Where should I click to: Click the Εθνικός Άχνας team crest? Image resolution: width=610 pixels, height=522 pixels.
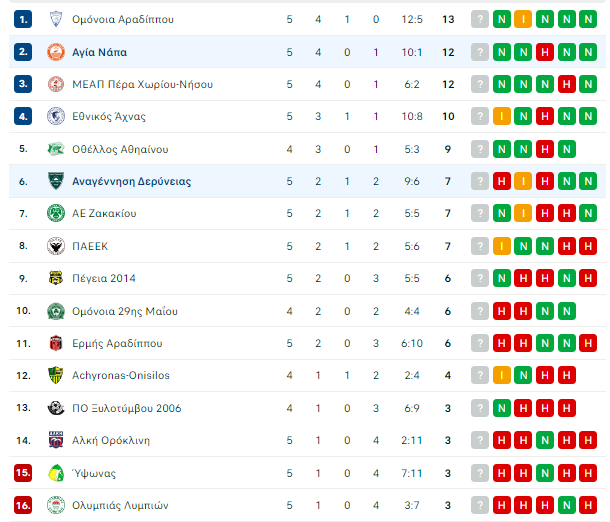55,117
